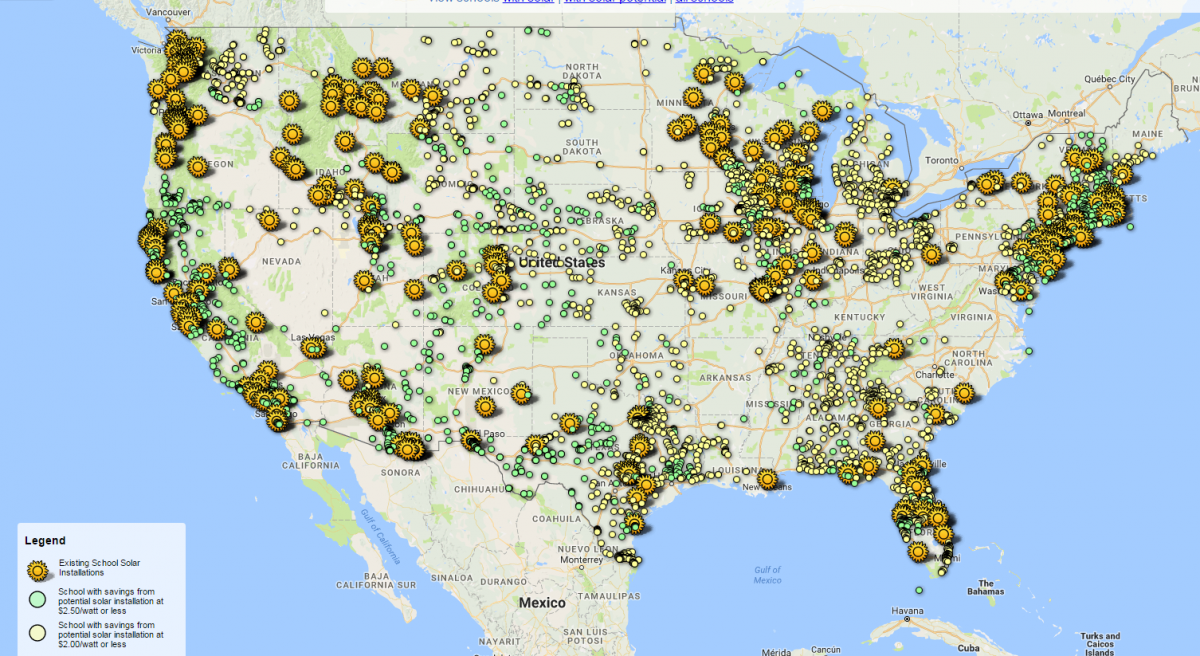
Task: Click the 'ARKANSAS' state label
Action: click(x=727, y=377)
